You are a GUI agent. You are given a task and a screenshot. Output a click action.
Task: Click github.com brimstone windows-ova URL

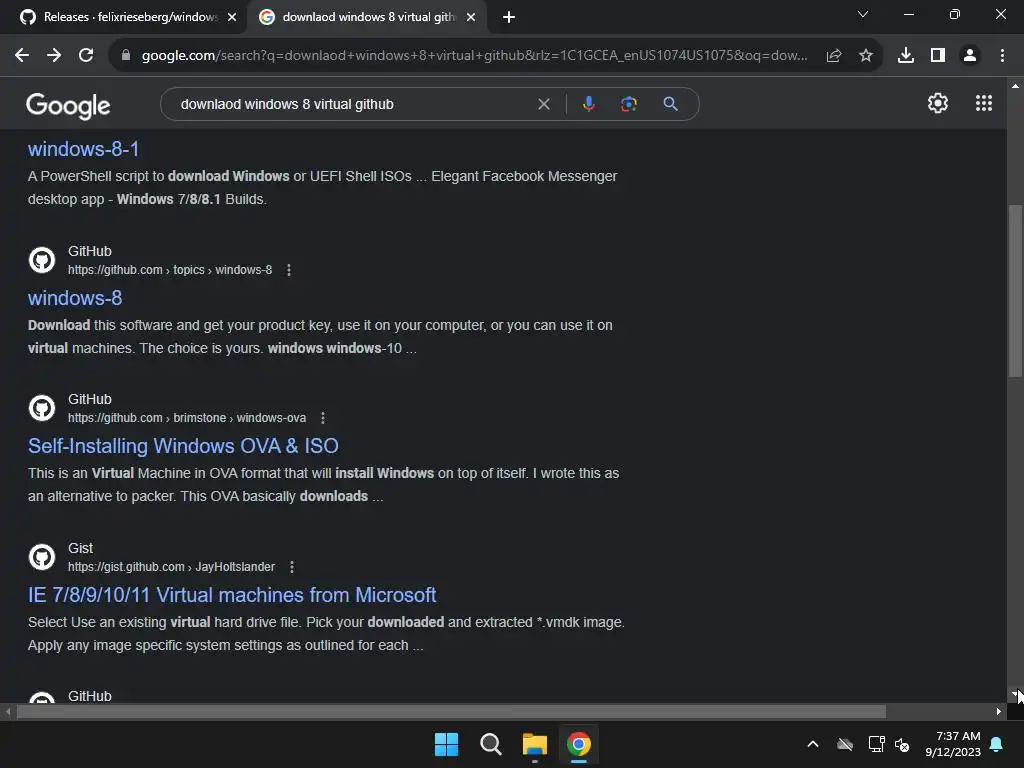(x=187, y=418)
